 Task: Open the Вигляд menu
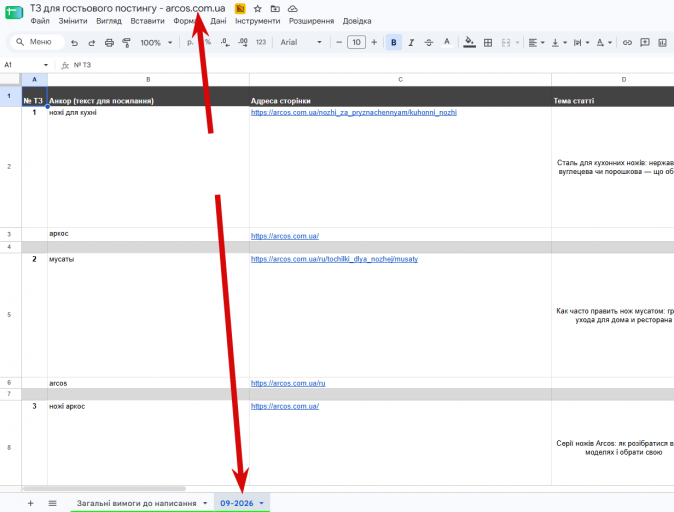point(109,21)
